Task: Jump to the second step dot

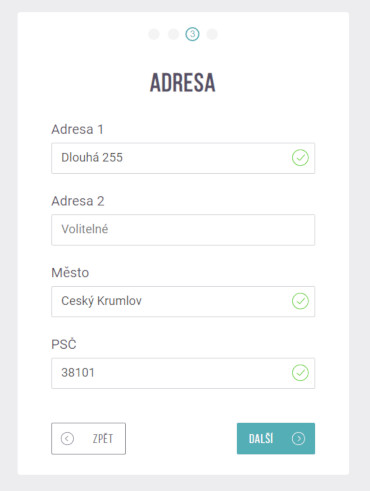Action: pyautogui.click(x=173, y=34)
